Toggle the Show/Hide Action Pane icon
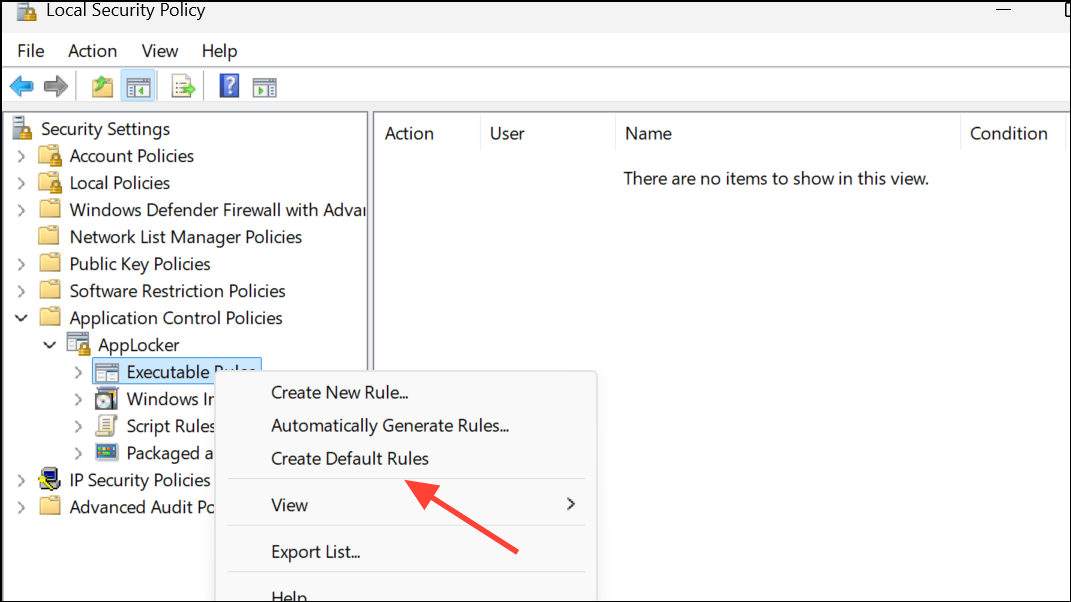1071x602 pixels. click(264, 87)
